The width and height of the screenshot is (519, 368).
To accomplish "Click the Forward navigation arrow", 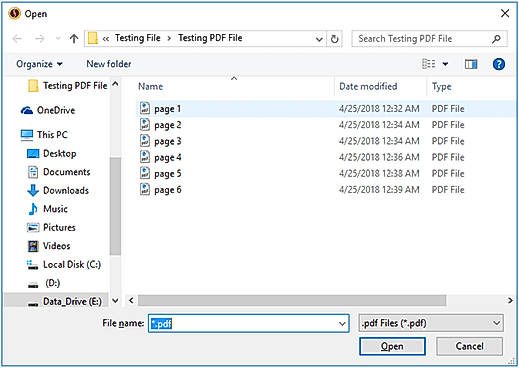I will coord(39,39).
